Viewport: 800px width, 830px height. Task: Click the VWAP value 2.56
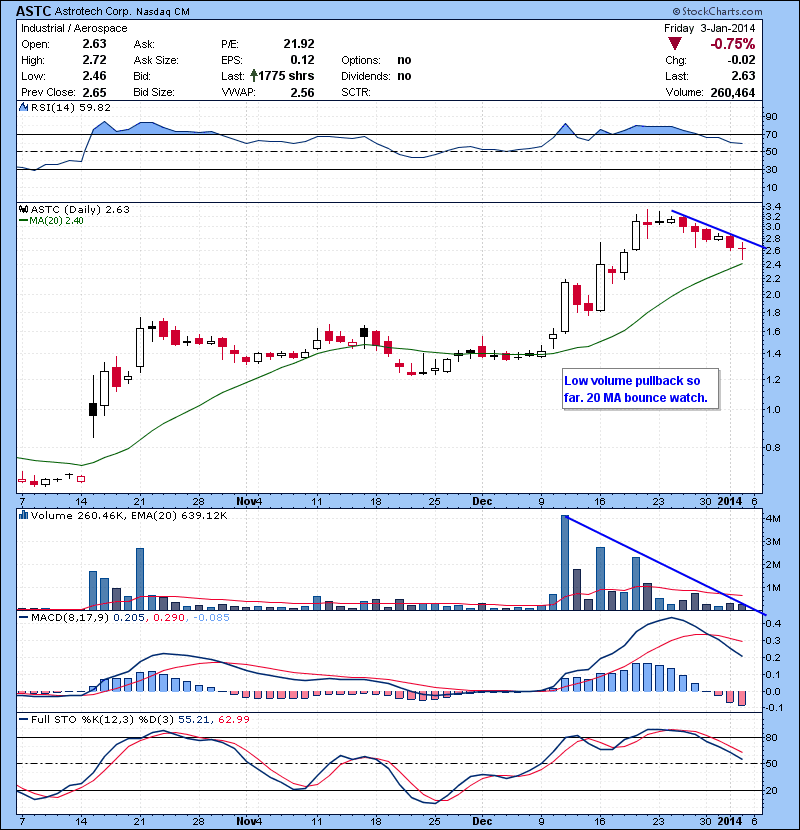pos(302,93)
